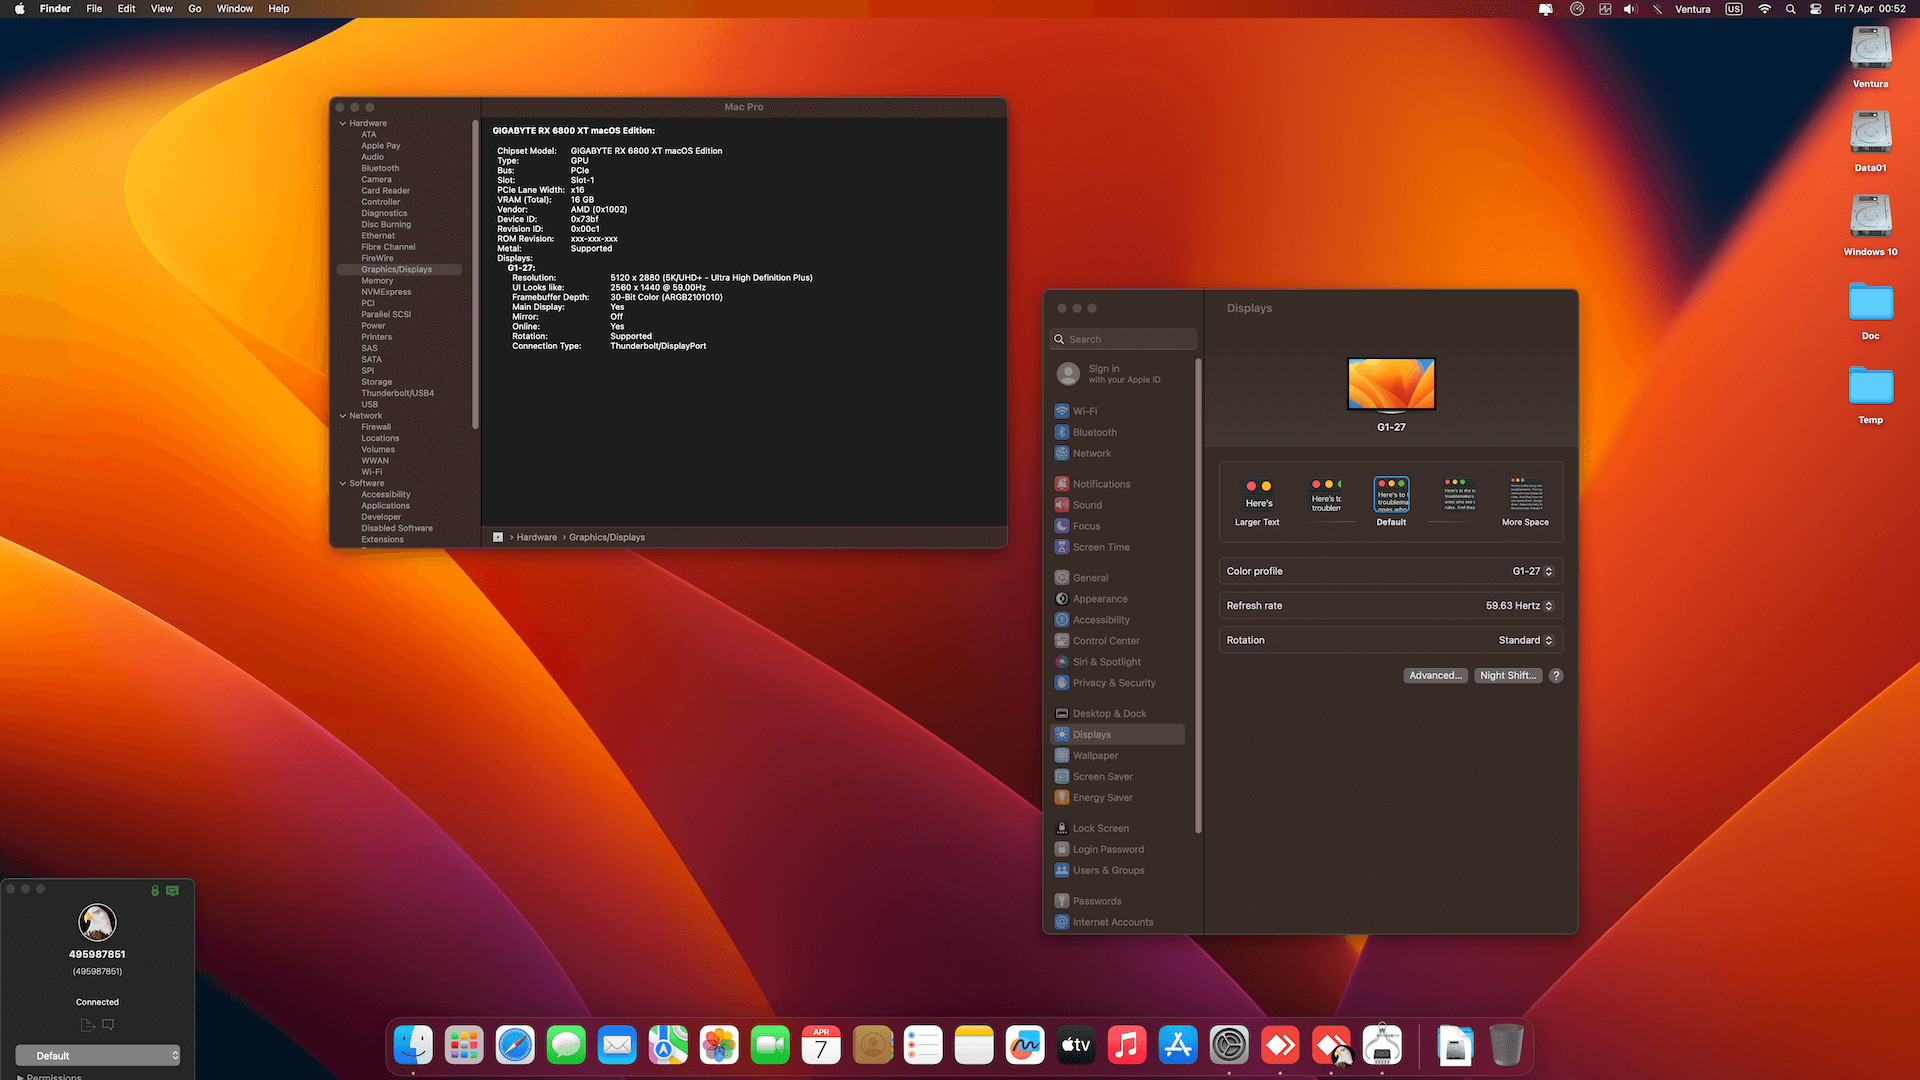Open the Go menu
This screenshot has width=1920, height=1080.
[x=195, y=9]
